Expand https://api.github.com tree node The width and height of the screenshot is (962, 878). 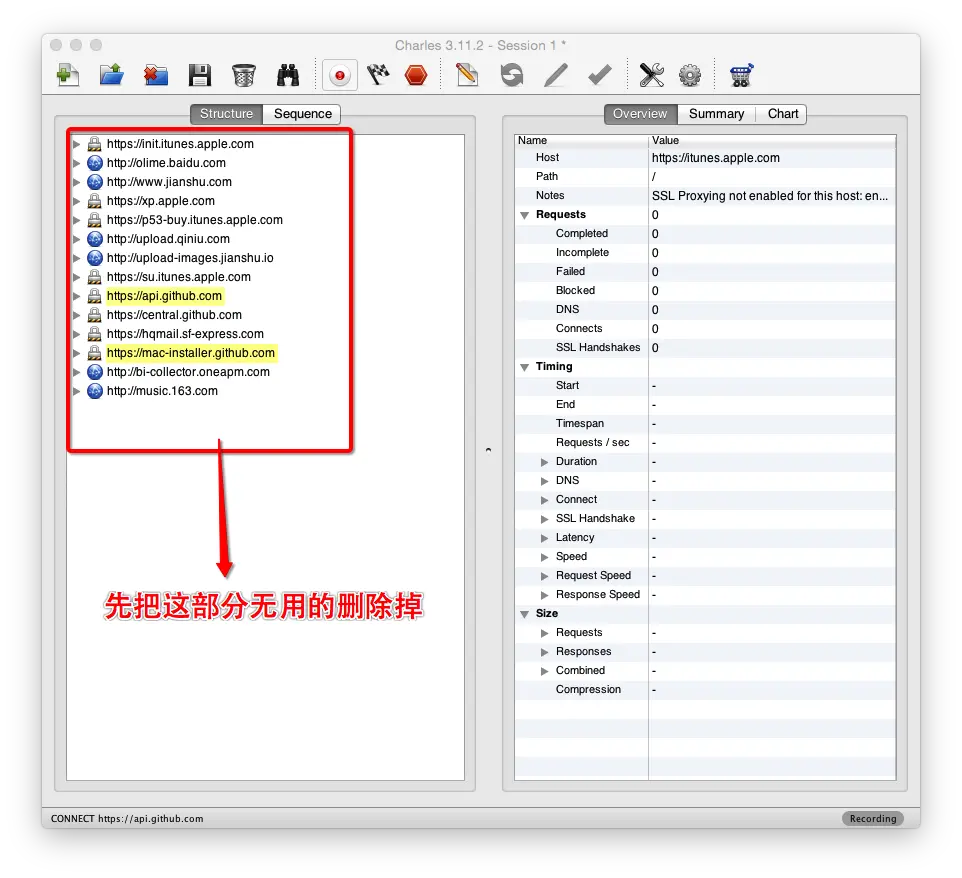point(77,296)
